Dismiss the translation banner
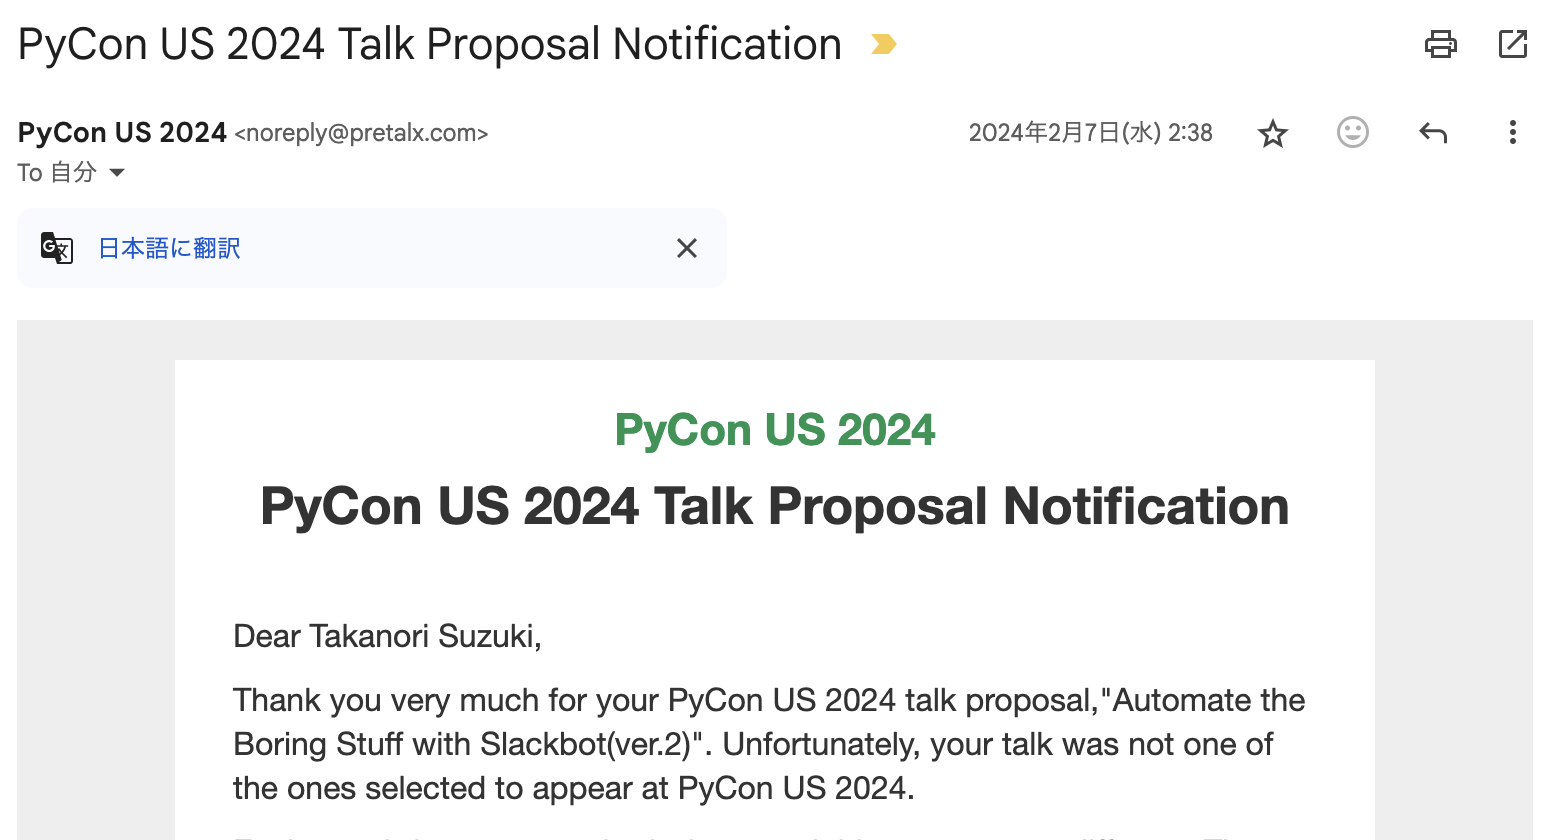The image size is (1546, 840). (686, 248)
